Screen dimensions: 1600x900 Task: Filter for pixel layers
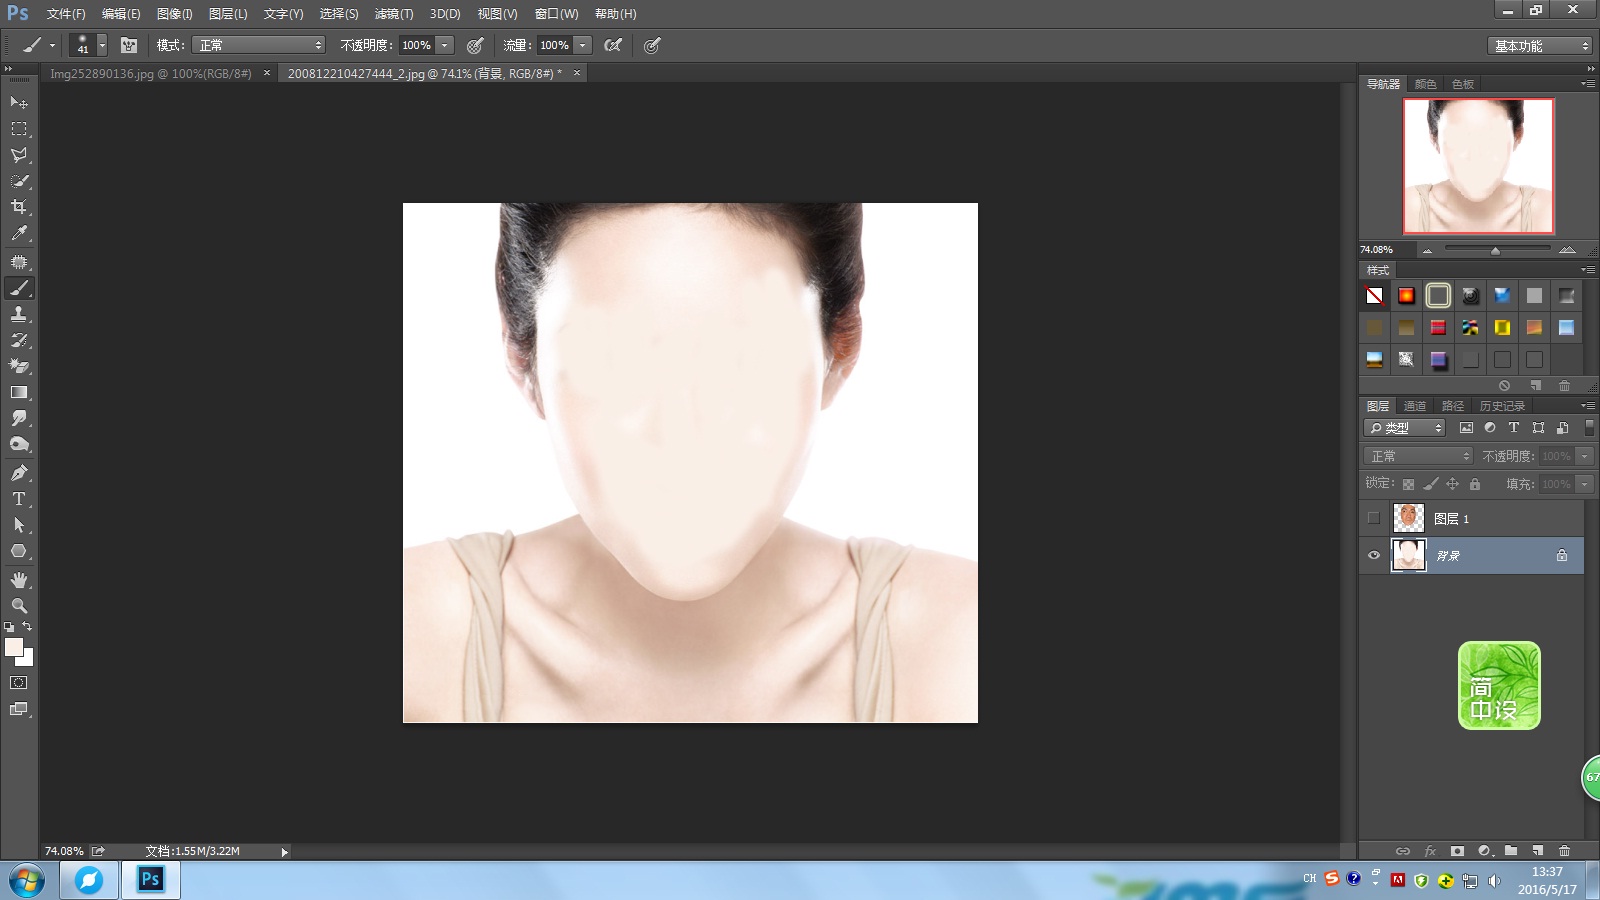pyautogui.click(x=1466, y=428)
